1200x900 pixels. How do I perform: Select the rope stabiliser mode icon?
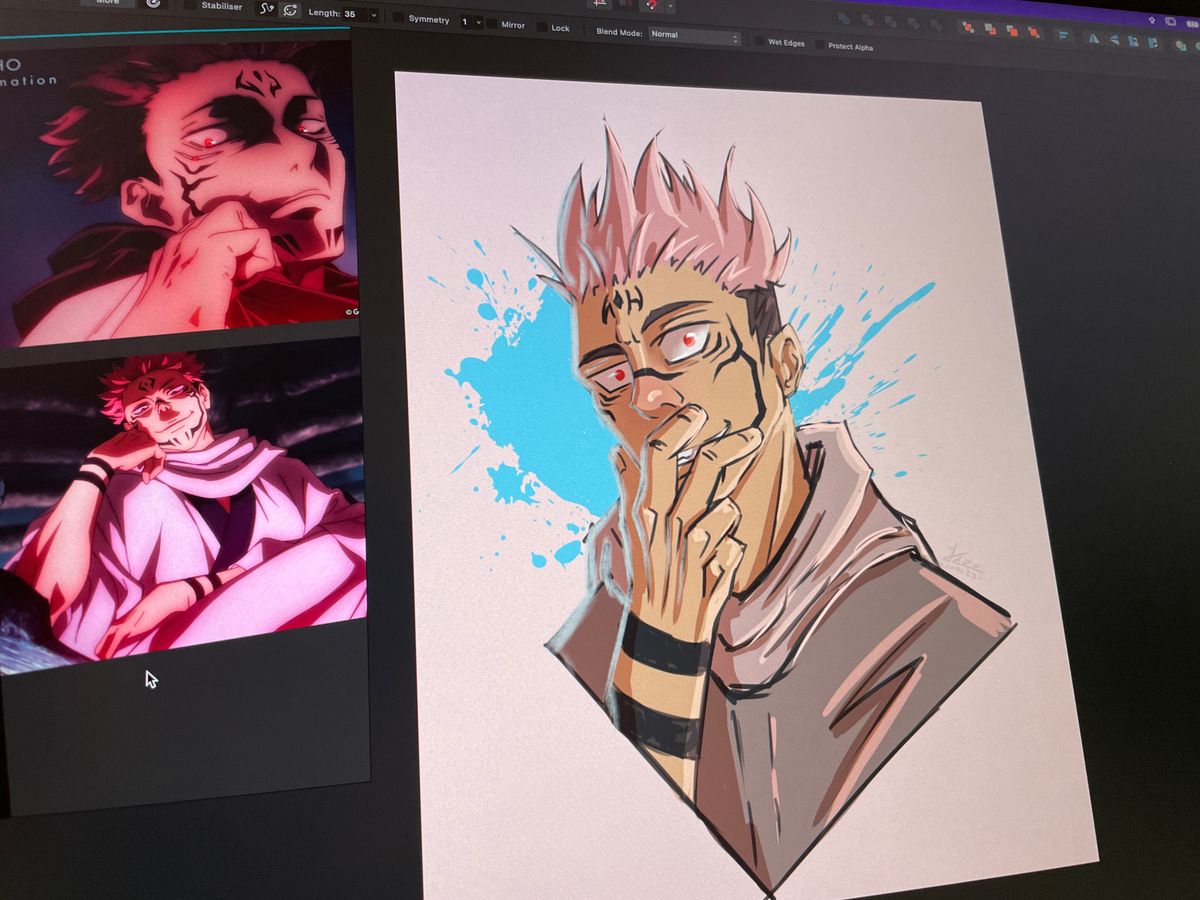coord(266,8)
